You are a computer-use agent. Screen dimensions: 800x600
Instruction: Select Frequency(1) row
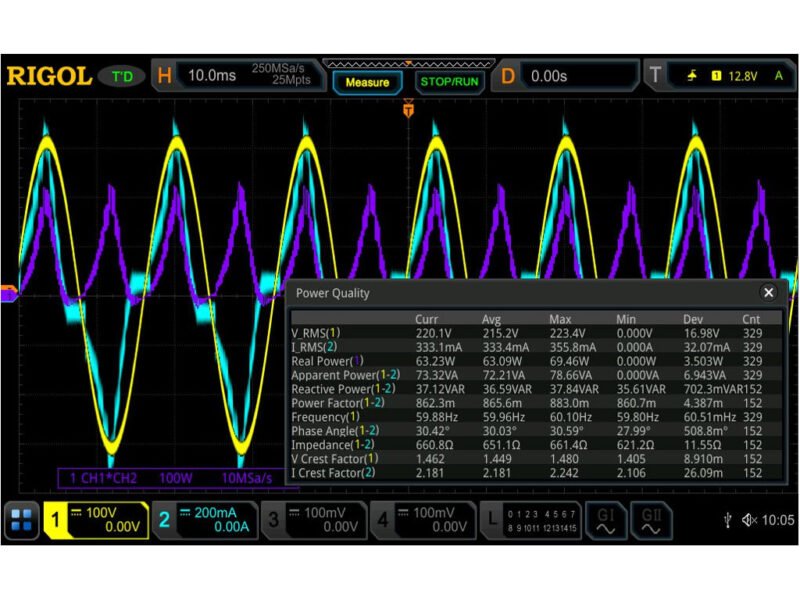536,417
